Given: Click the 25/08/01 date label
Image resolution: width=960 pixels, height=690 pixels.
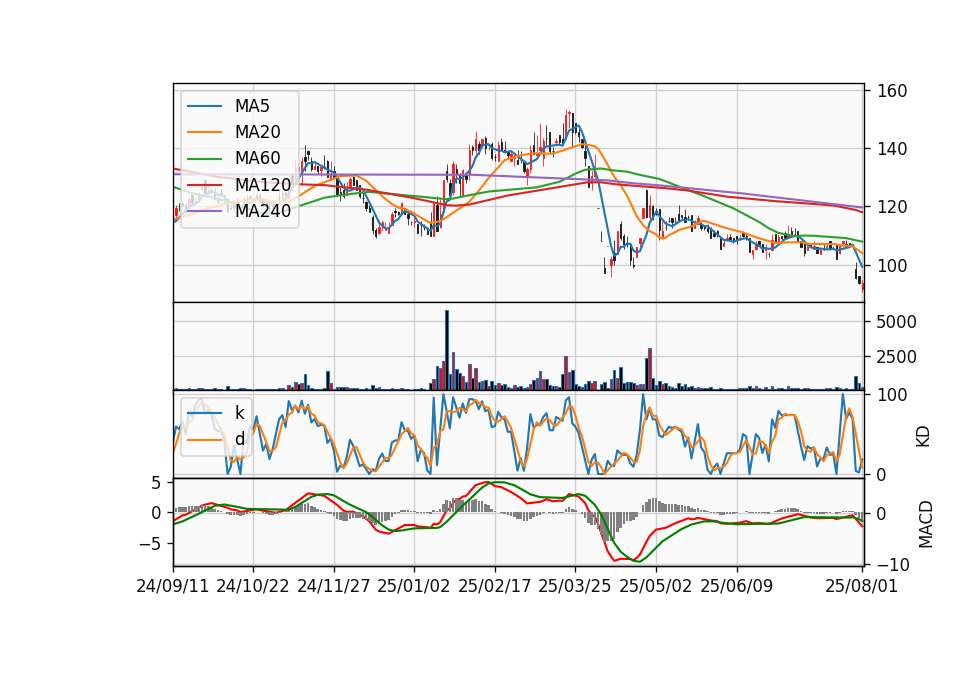Looking at the screenshot, I should point(861,586).
